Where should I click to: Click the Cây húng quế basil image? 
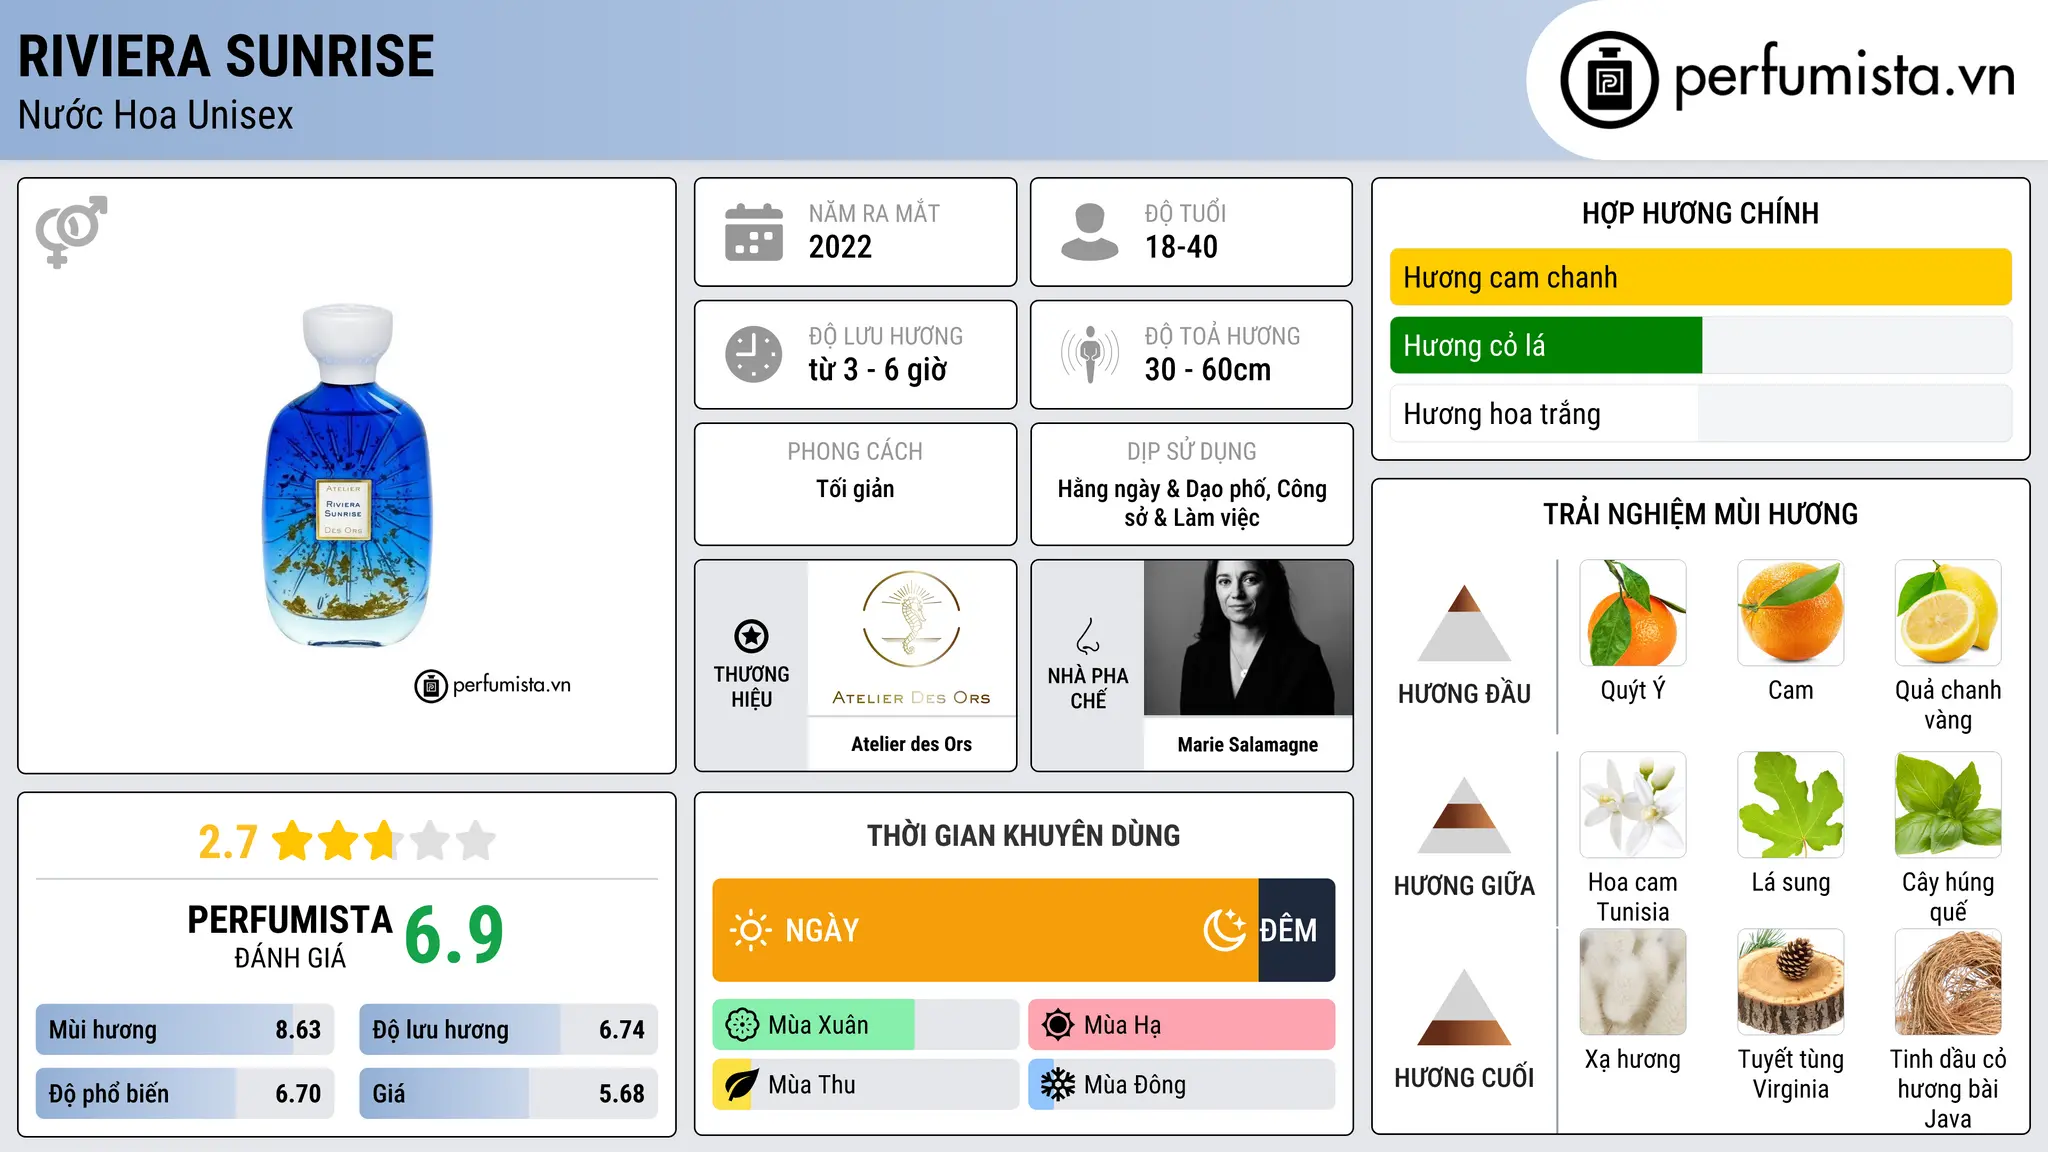[1948, 805]
